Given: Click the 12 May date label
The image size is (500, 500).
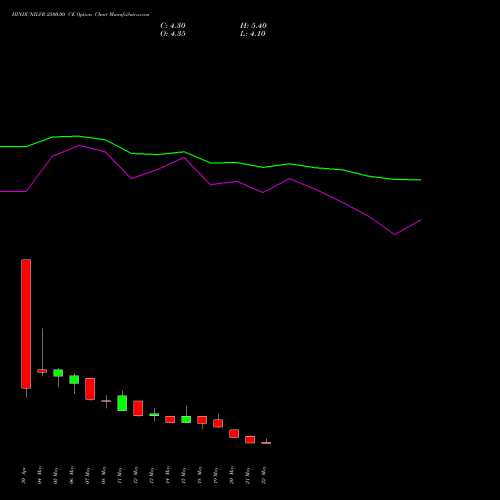Looking at the screenshot, I should click(136, 475).
